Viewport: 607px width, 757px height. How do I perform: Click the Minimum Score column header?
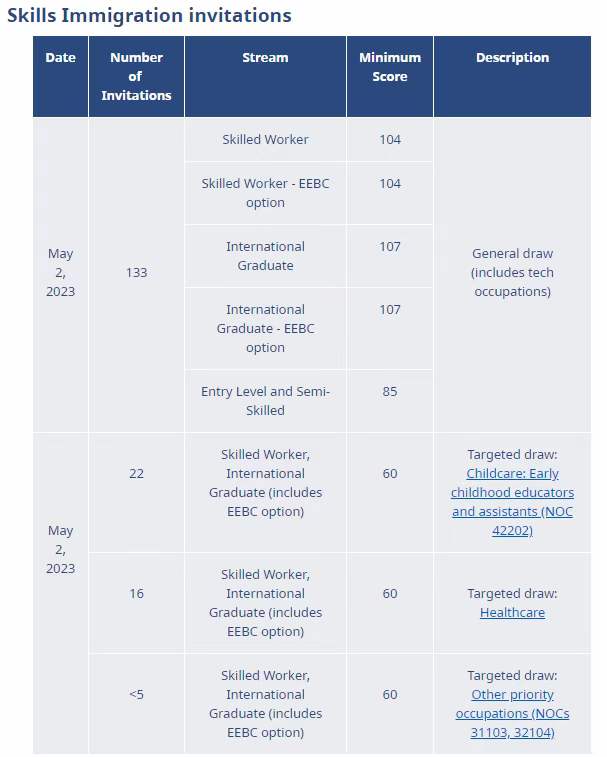point(390,76)
